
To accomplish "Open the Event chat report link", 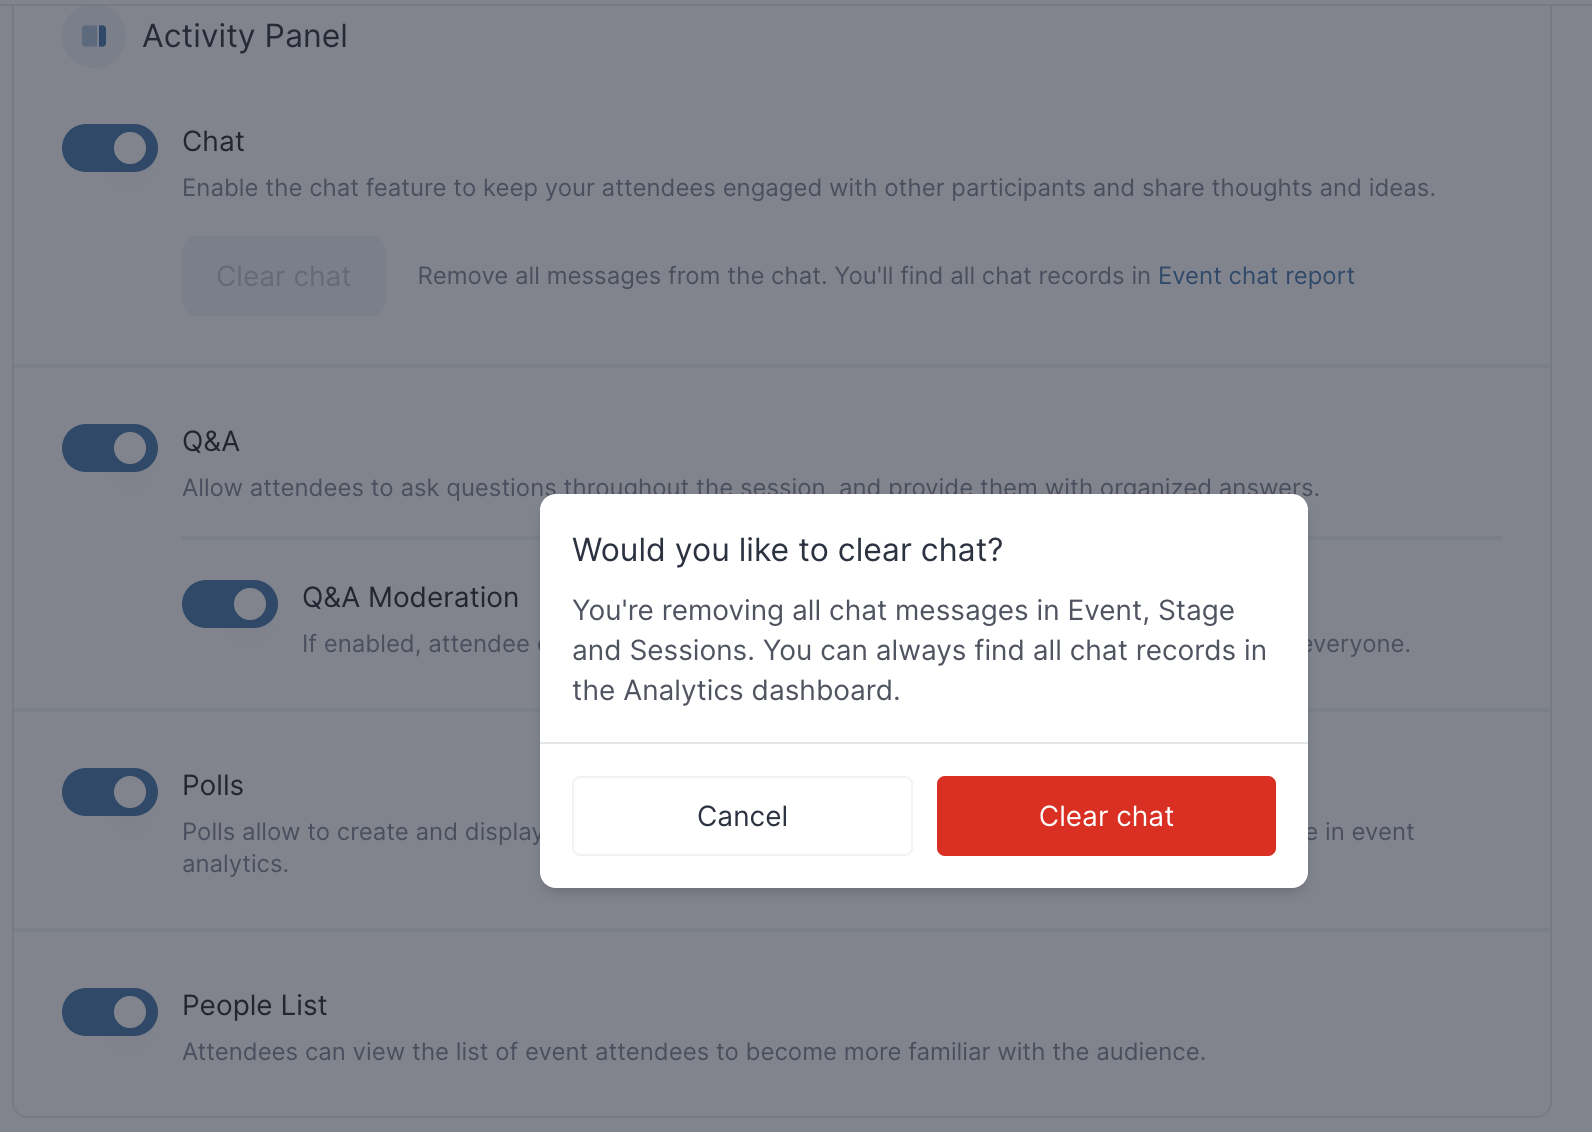I will click(x=1256, y=276).
